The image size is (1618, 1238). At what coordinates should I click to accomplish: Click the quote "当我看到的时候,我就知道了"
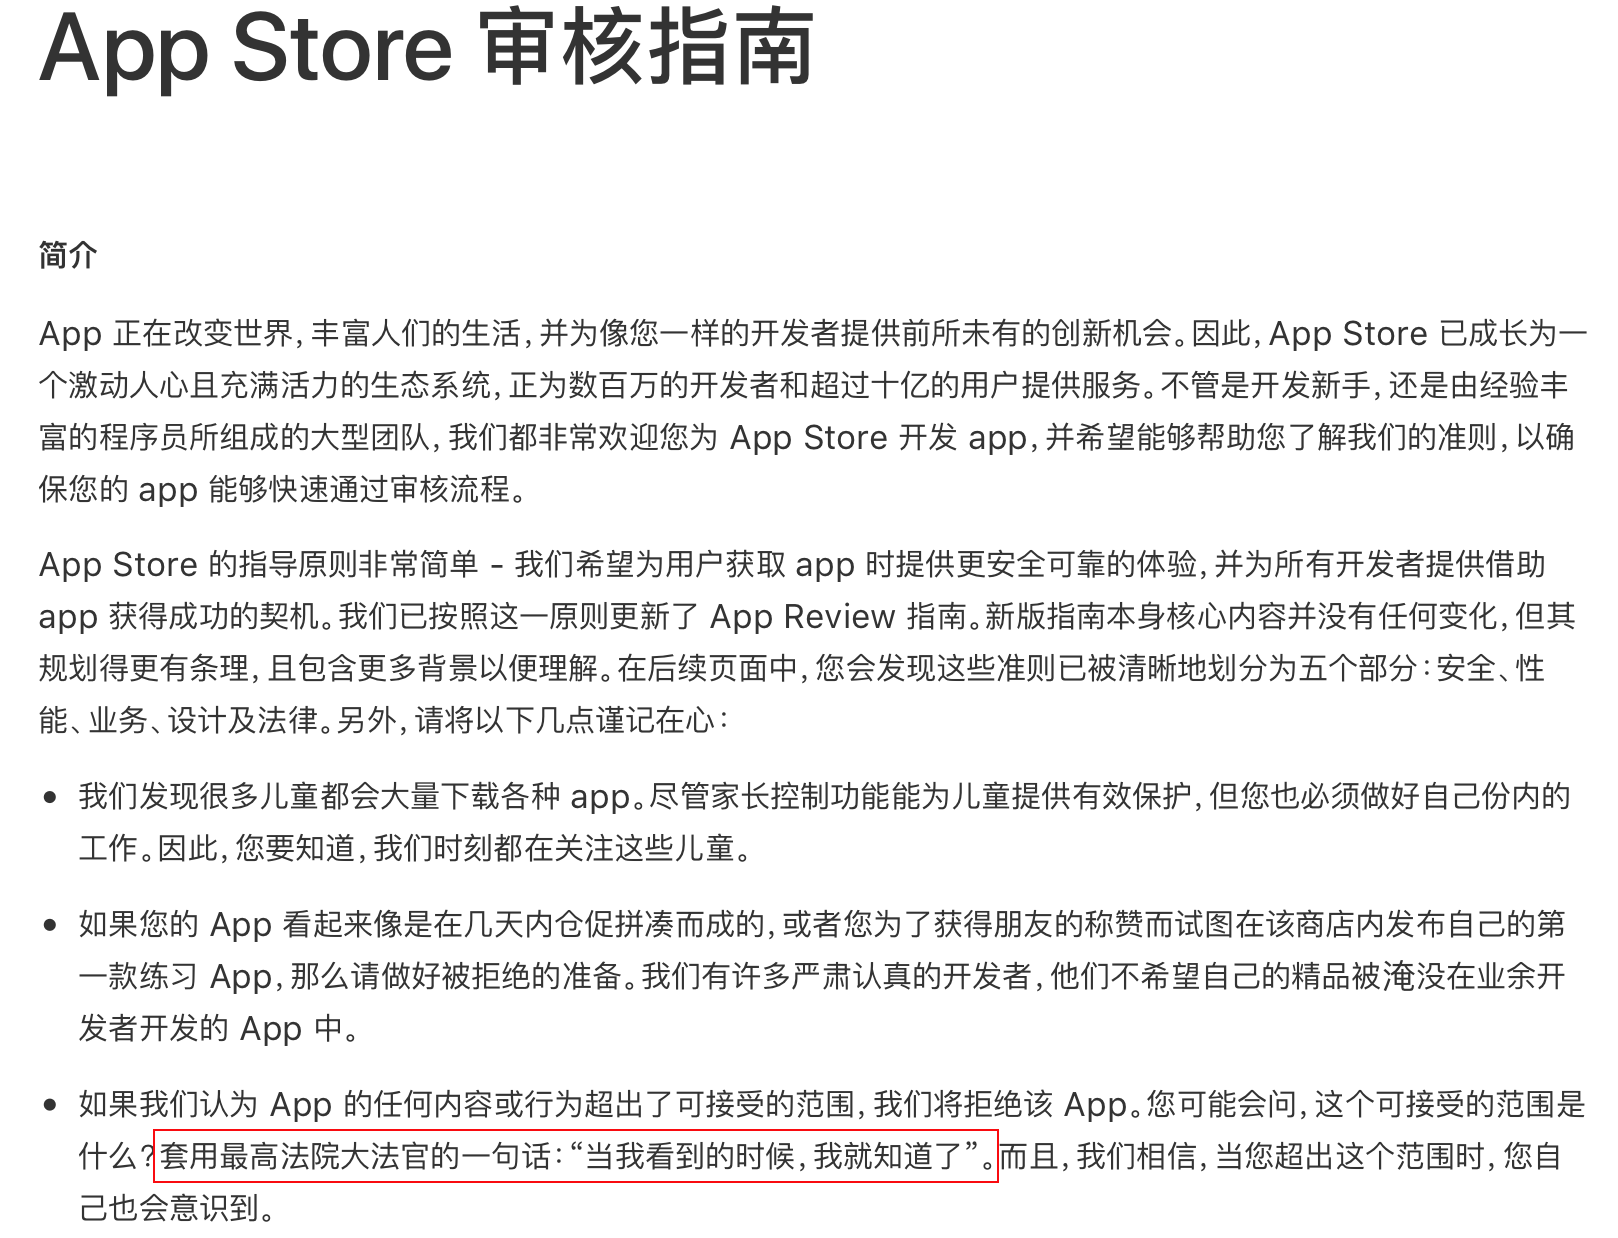pyautogui.click(x=774, y=1157)
